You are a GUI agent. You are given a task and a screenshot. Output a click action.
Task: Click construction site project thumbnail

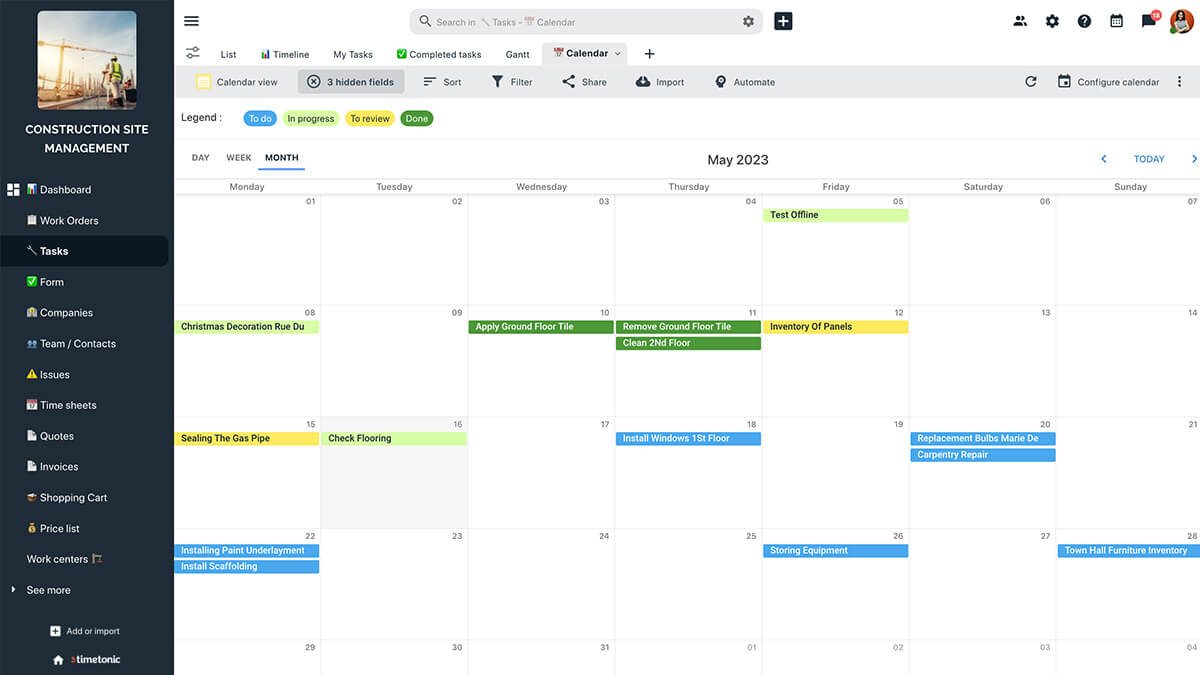87,60
